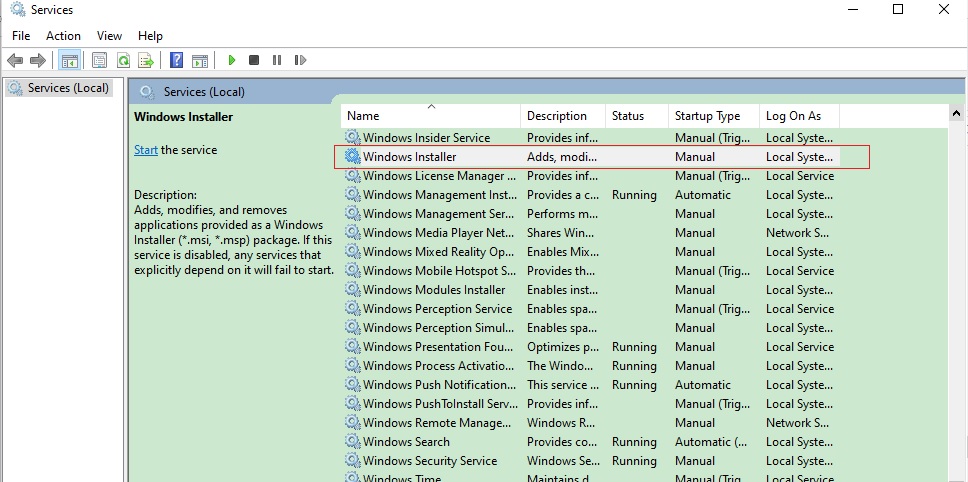Click gear icon of Windows Installer row
The height and width of the screenshot is (482, 968).
(x=353, y=156)
